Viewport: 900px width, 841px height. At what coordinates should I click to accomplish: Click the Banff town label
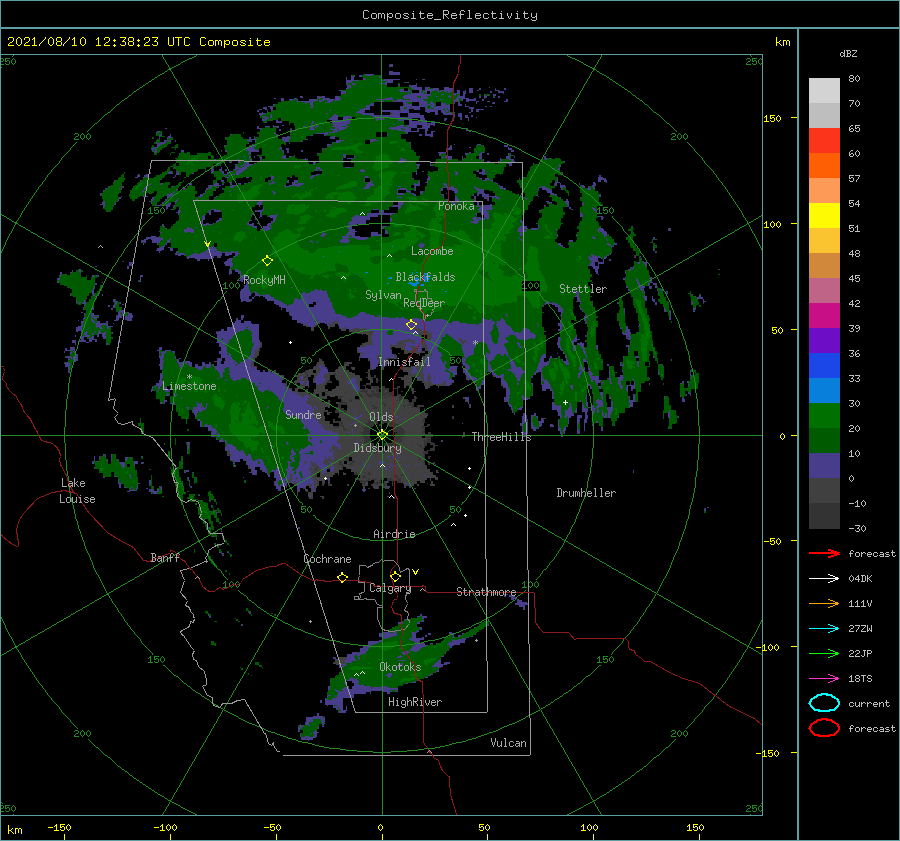tap(165, 557)
